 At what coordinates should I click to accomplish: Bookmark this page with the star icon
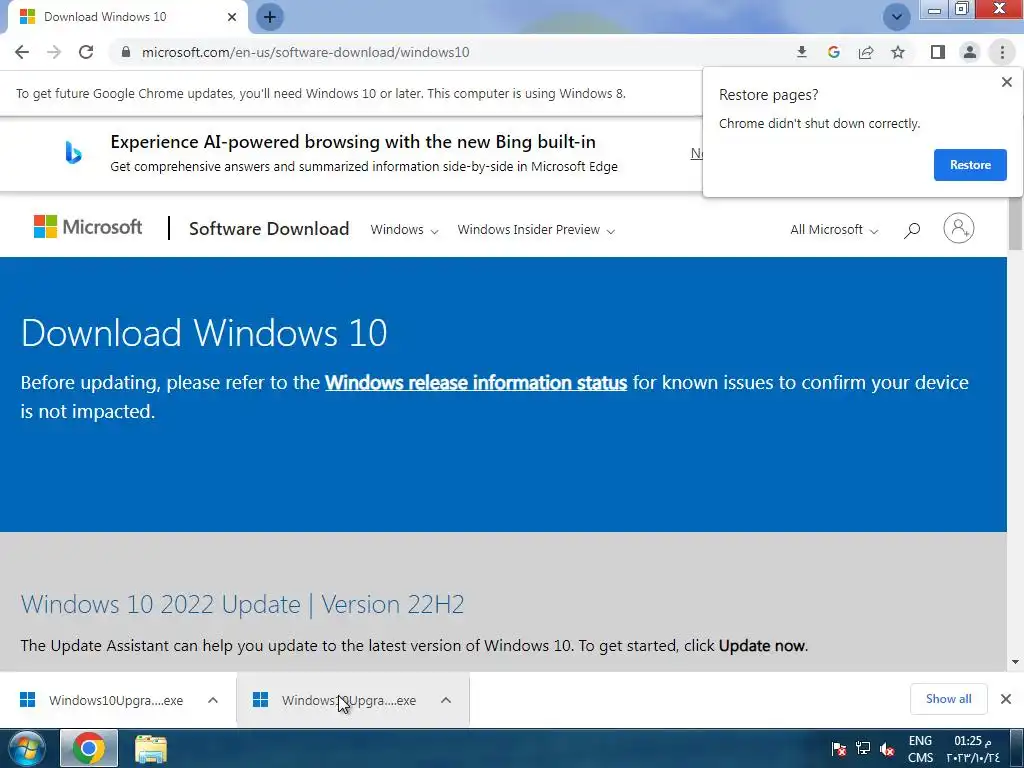pos(898,52)
